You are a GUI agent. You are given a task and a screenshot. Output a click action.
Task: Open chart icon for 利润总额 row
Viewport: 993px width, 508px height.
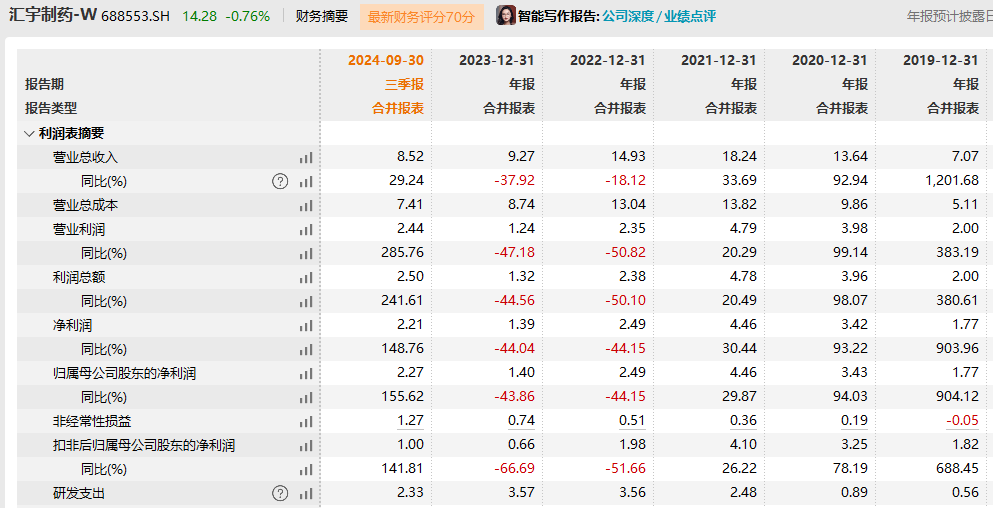(x=306, y=277)
